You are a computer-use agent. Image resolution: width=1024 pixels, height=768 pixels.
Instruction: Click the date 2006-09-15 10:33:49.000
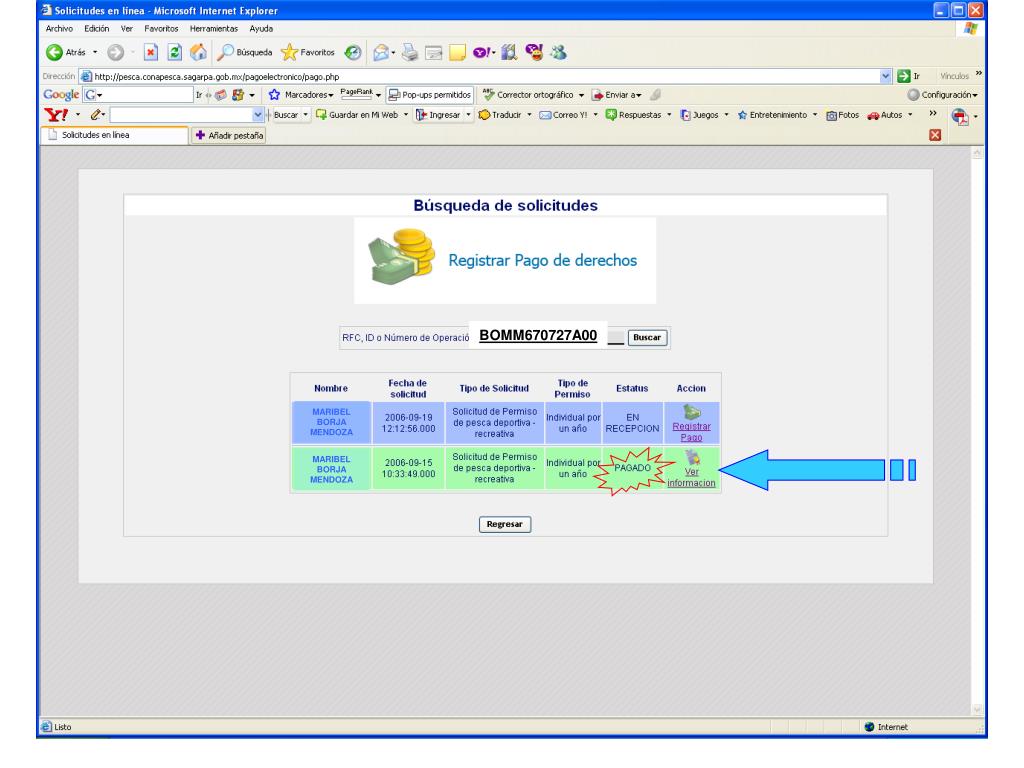408,468
